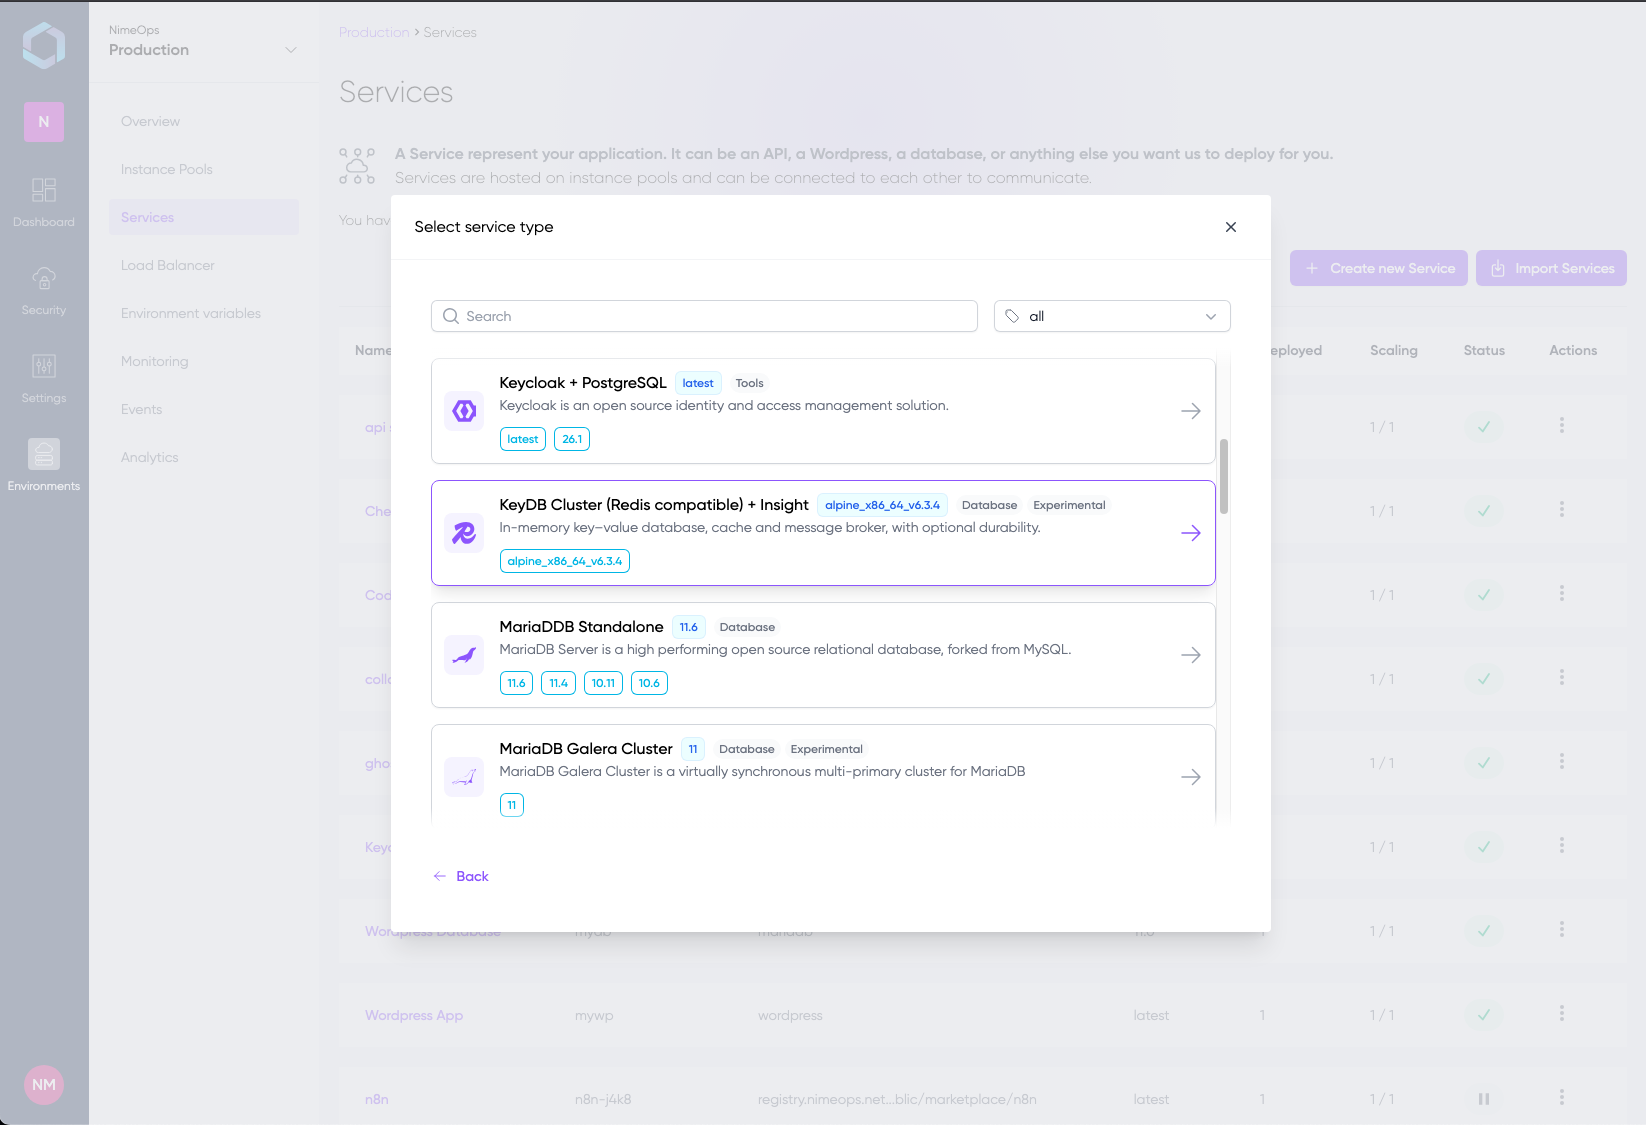Image resolution: width=1646 pixels, height=1125 pixels.
Task: Click Create new Service button
Action: [x=1379, y=268]
